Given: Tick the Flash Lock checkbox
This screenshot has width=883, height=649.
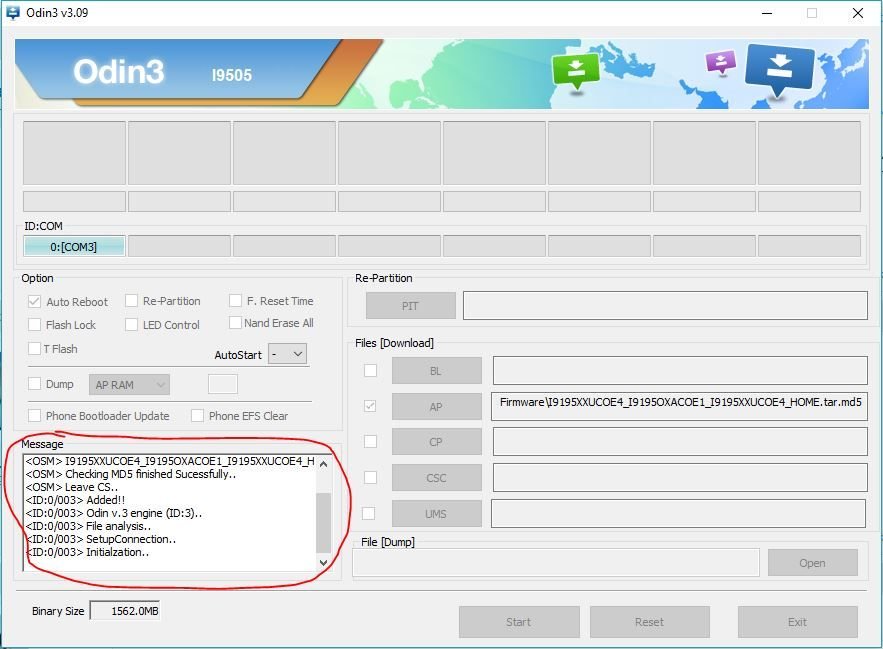Looking at the screenshot, I should (34, 324).
